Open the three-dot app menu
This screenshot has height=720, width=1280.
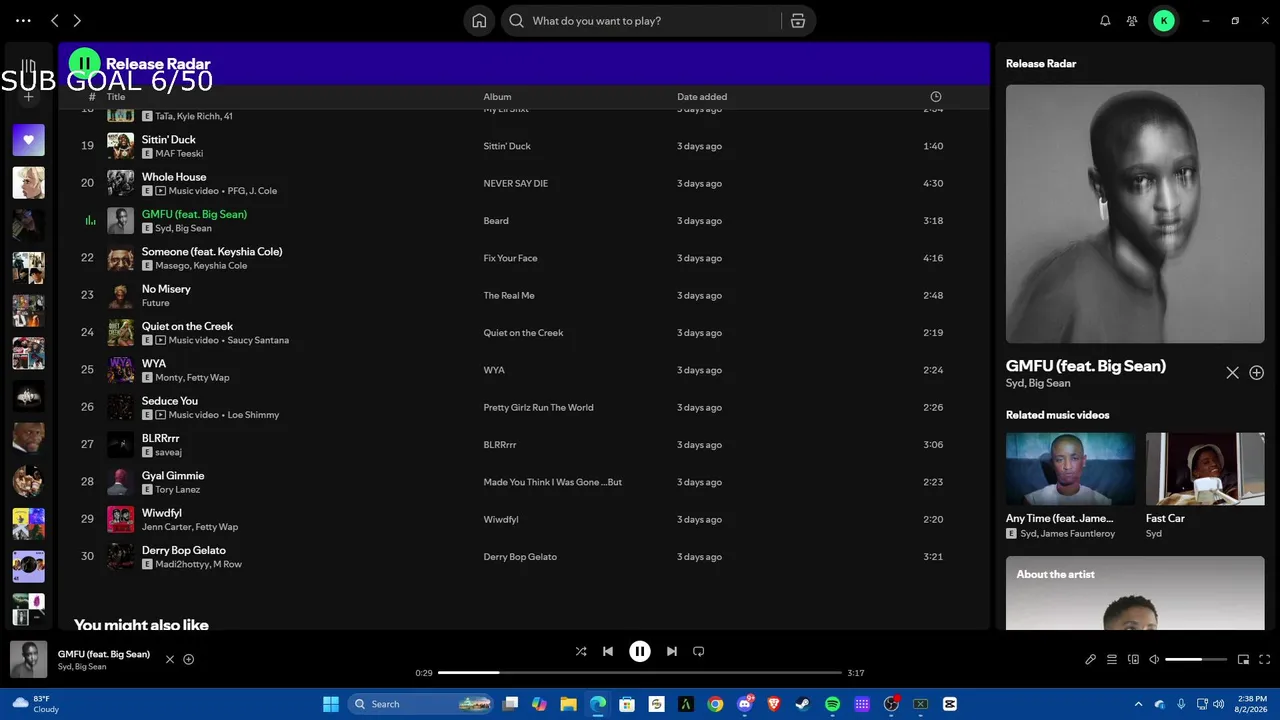[23, 20]
